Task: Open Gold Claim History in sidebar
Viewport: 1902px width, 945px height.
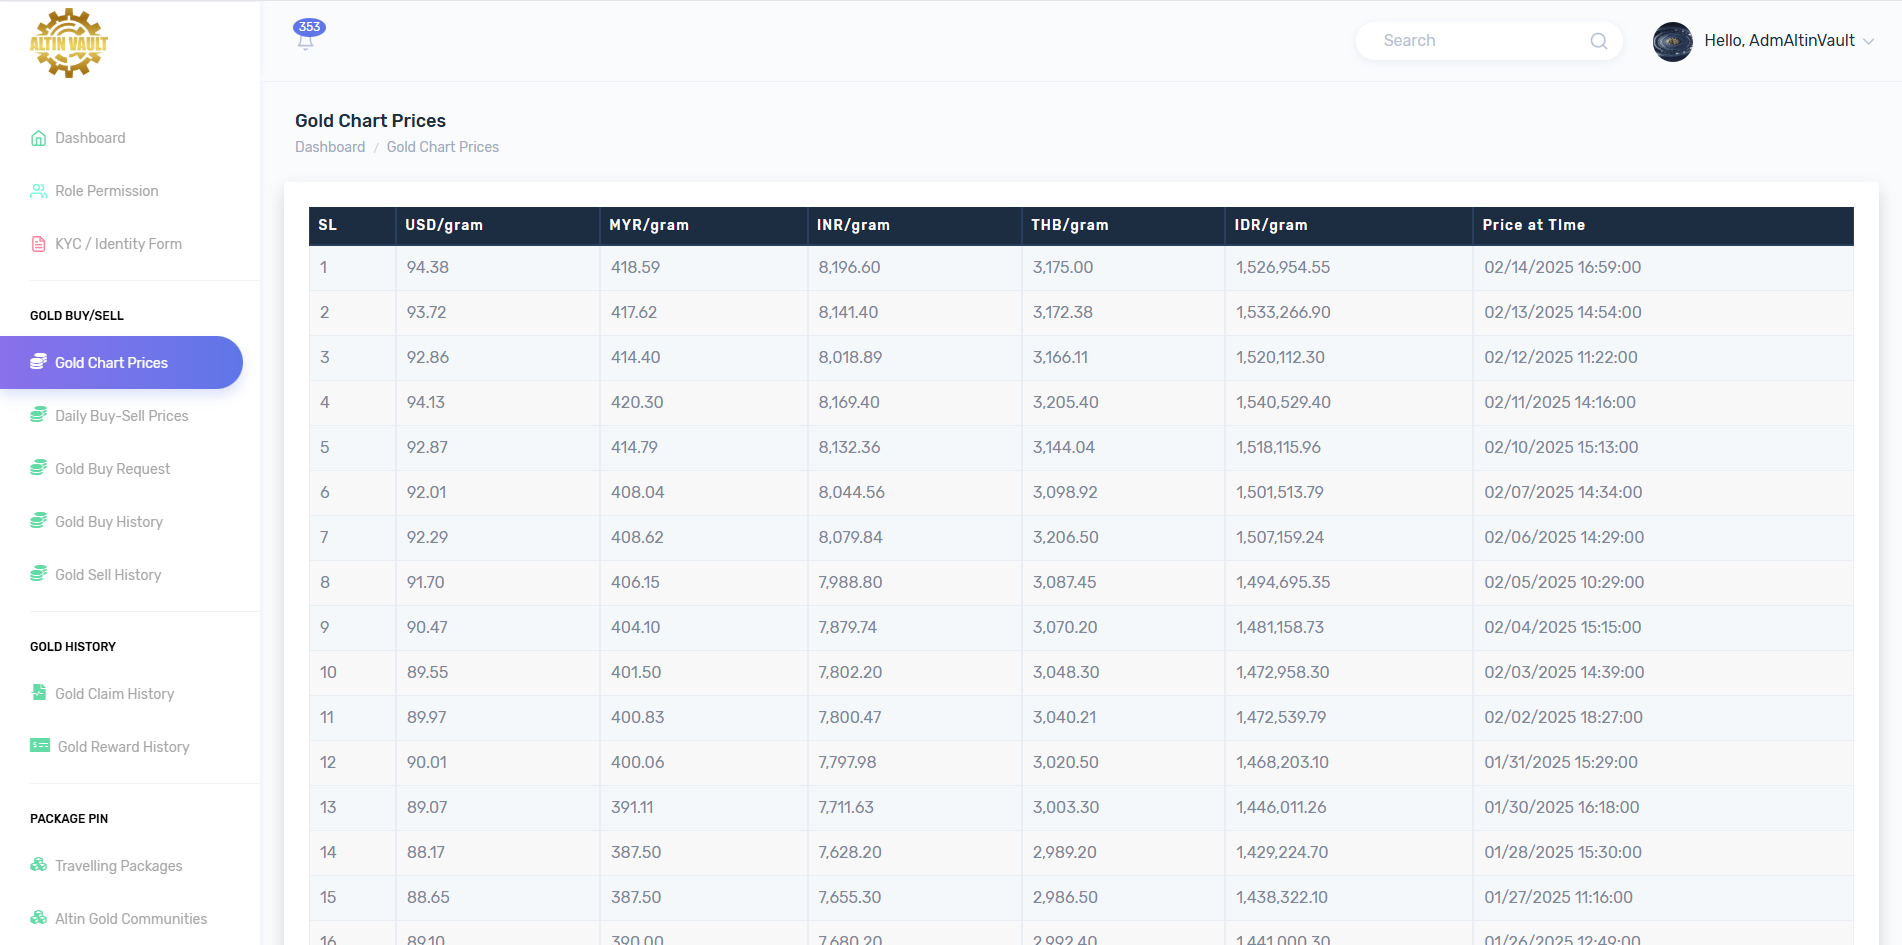Action: (114, 694)
